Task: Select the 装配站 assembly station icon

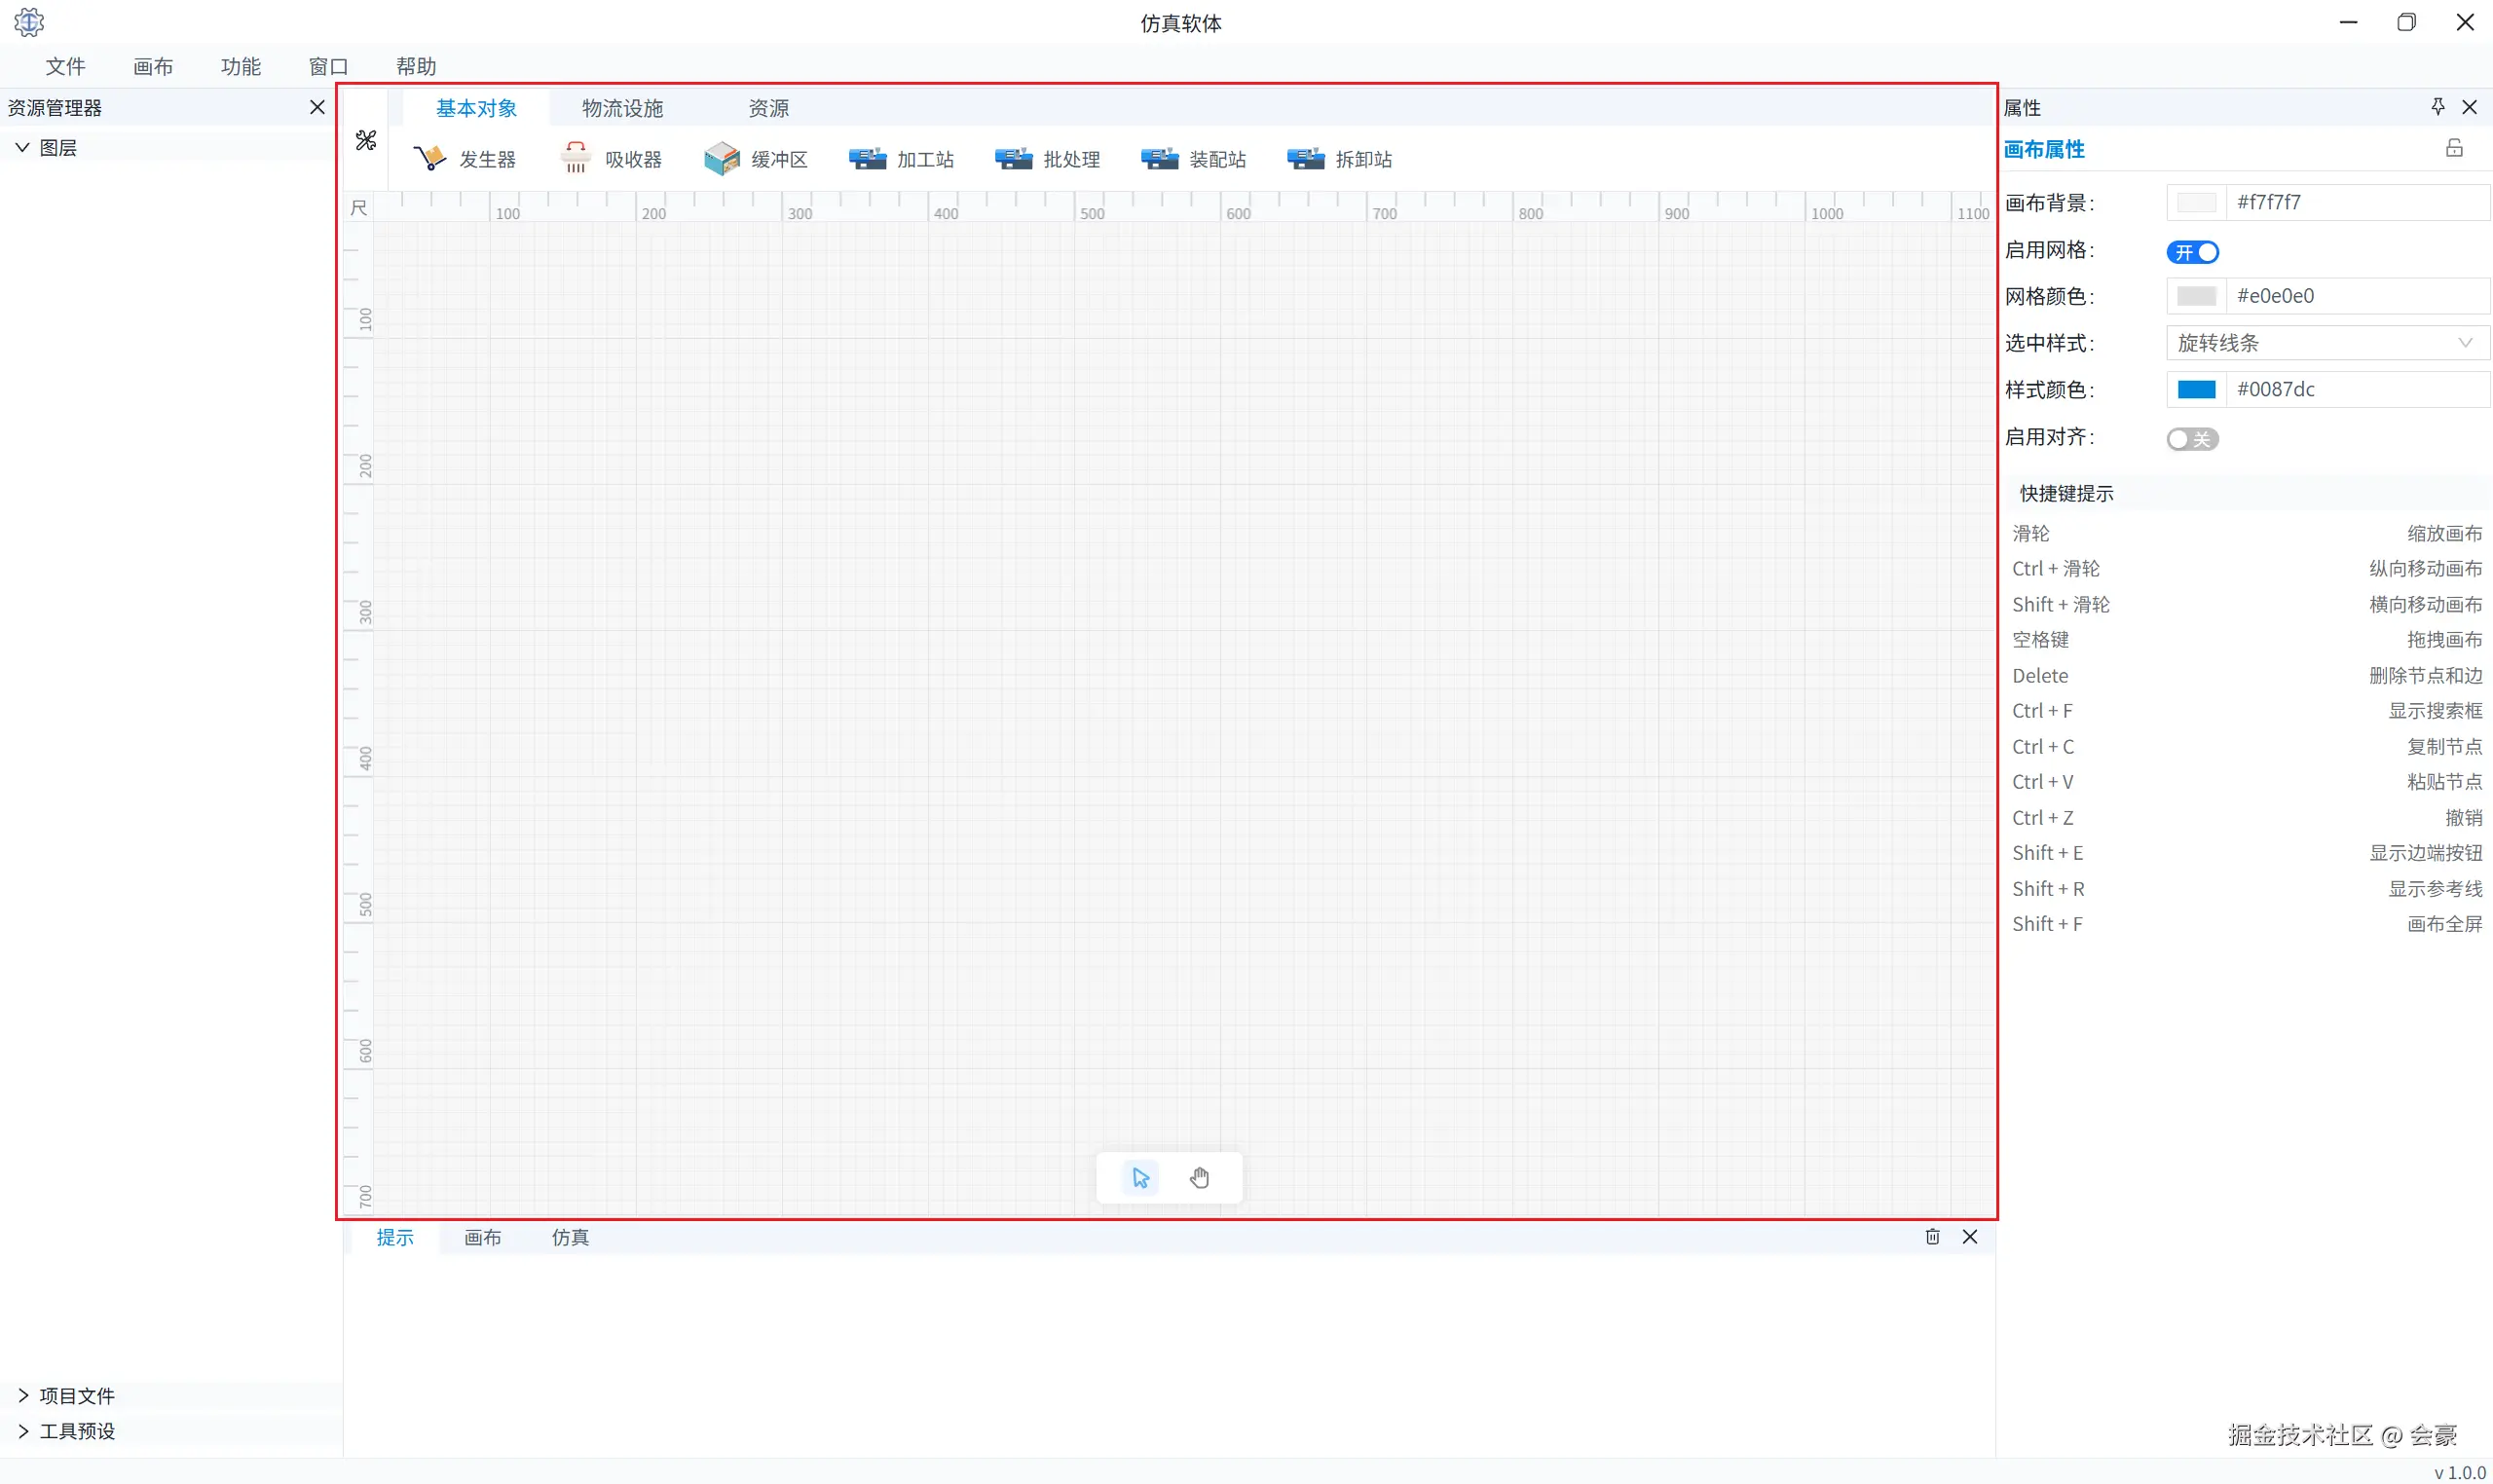Action: (x=1159, y=158)
